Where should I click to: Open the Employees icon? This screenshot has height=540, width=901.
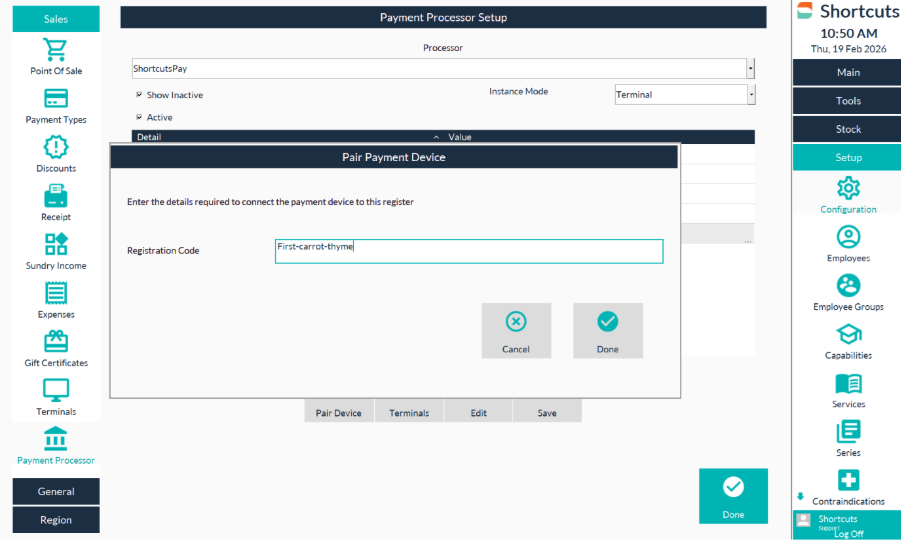click(x=848, y=237)
